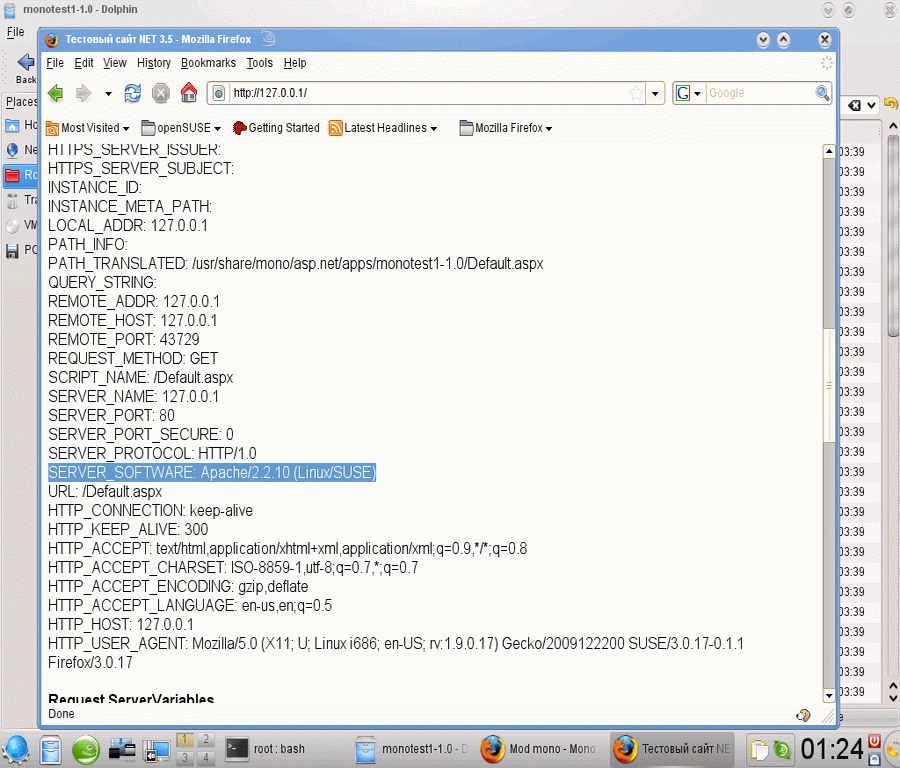Click the green openSUSE icon in panel
The image size is (900, 768).
click(86, 749)
